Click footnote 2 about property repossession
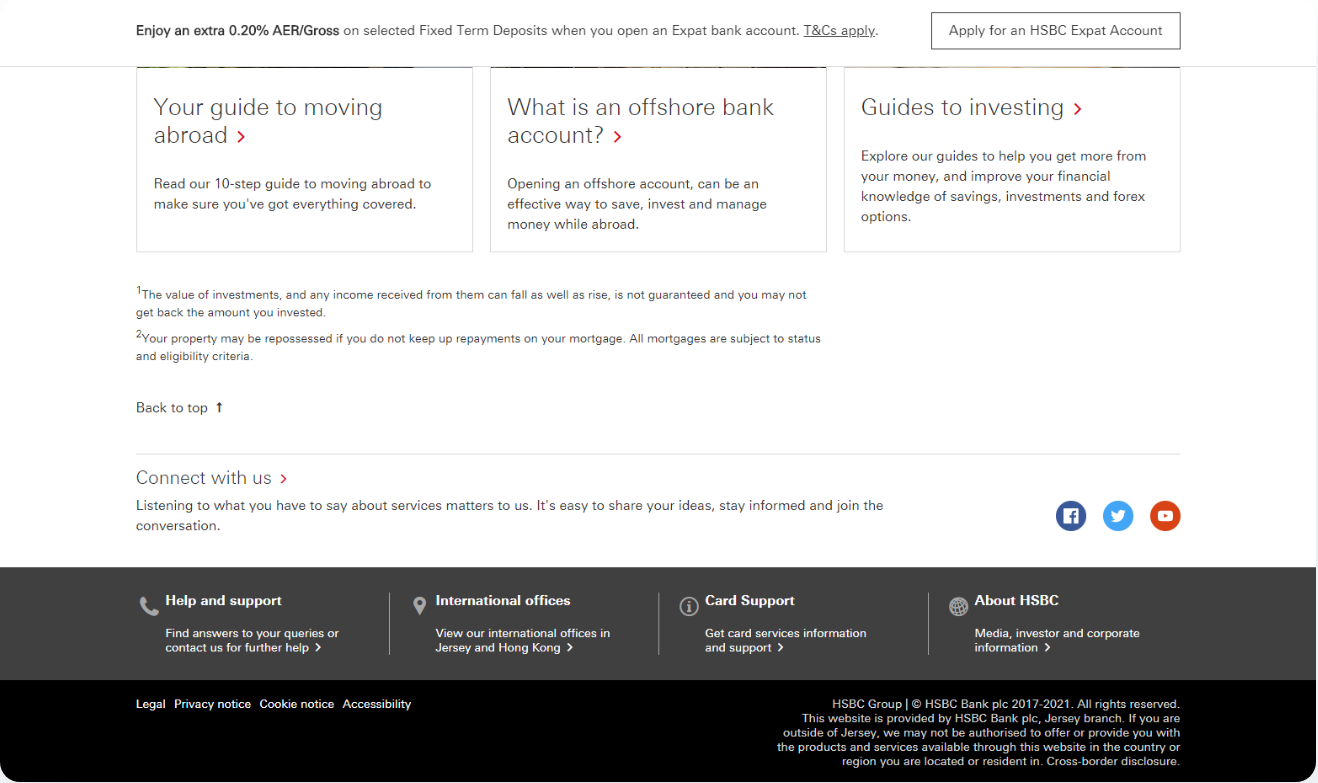Image resolution: width=1318 pixels, height=783 pixels. [x=478, y=347]
